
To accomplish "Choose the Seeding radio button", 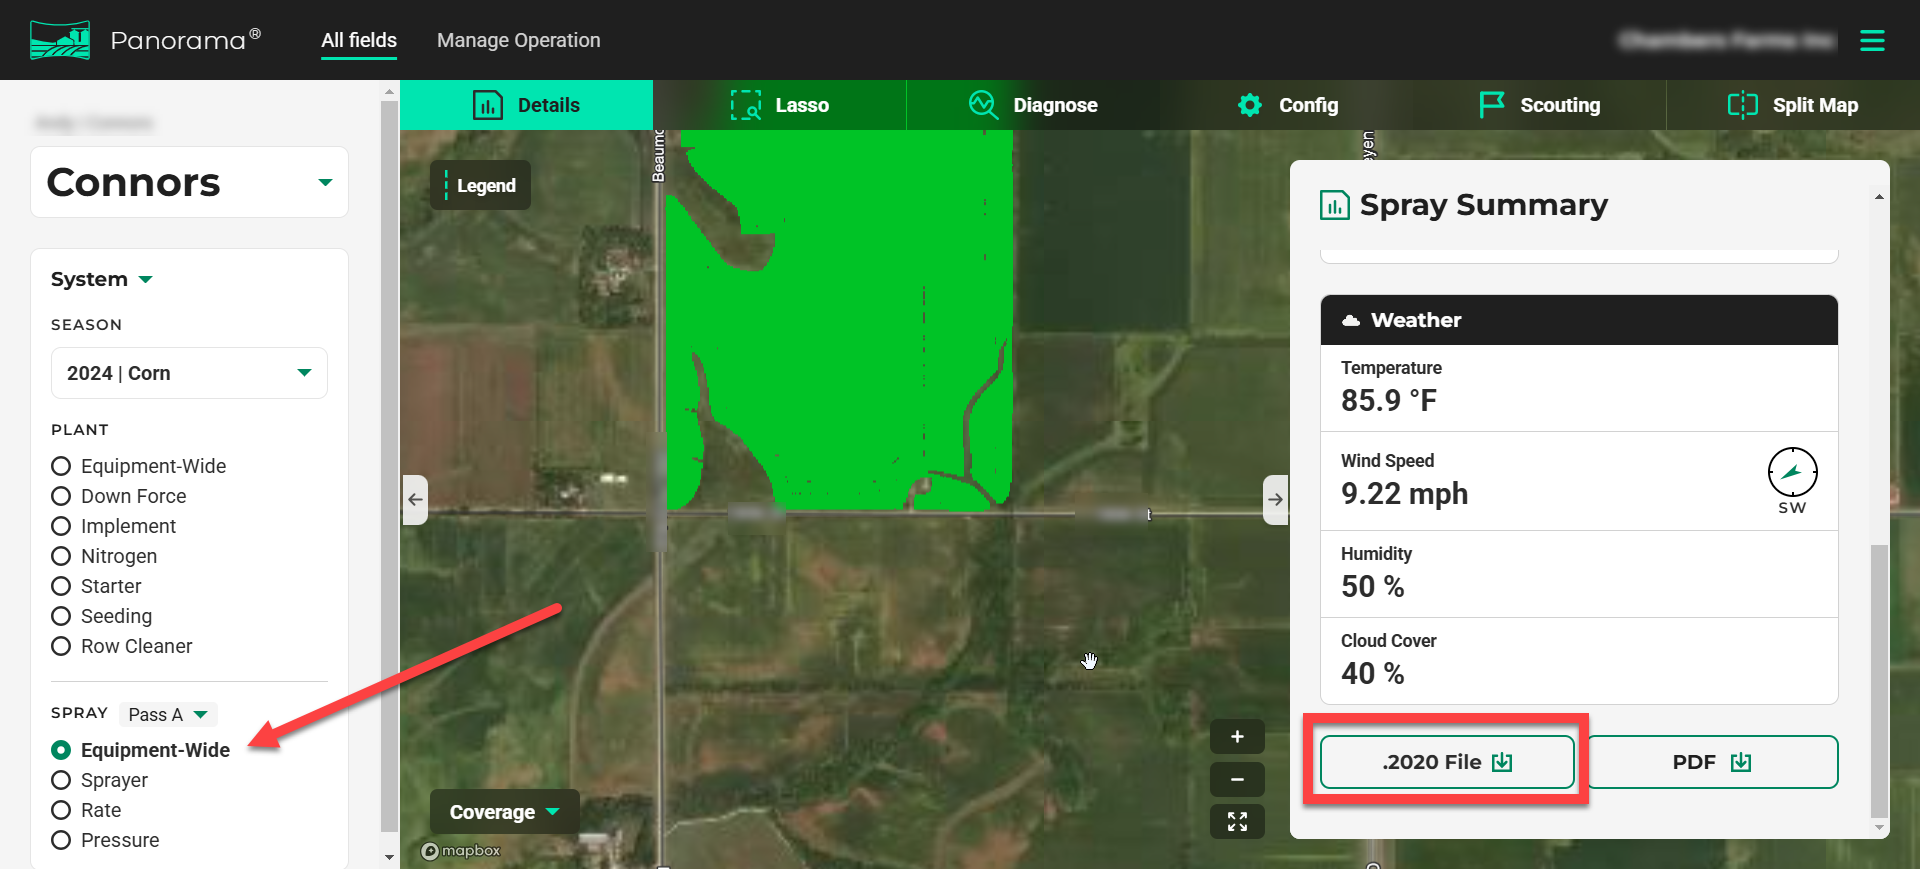I will 61,616.
